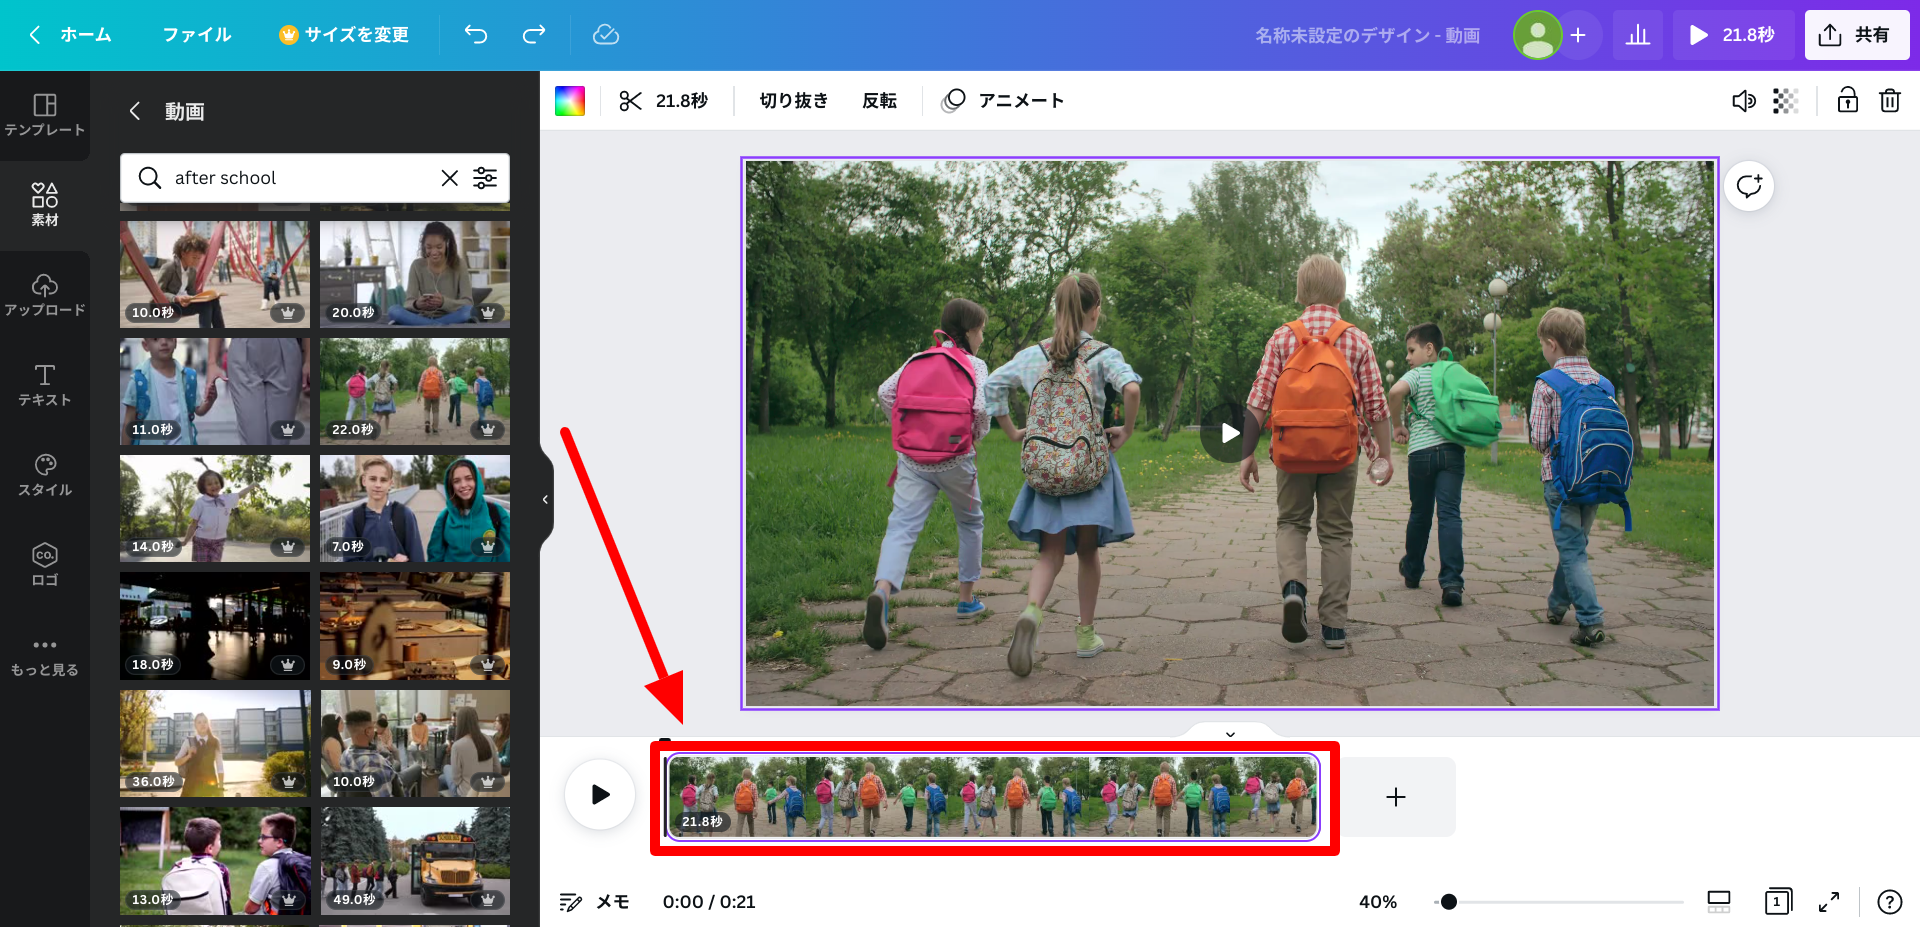The height and width of the screenshot is (927, 1920).
Task: Open サイズを変更 option
Action: [x=344, y=35]
